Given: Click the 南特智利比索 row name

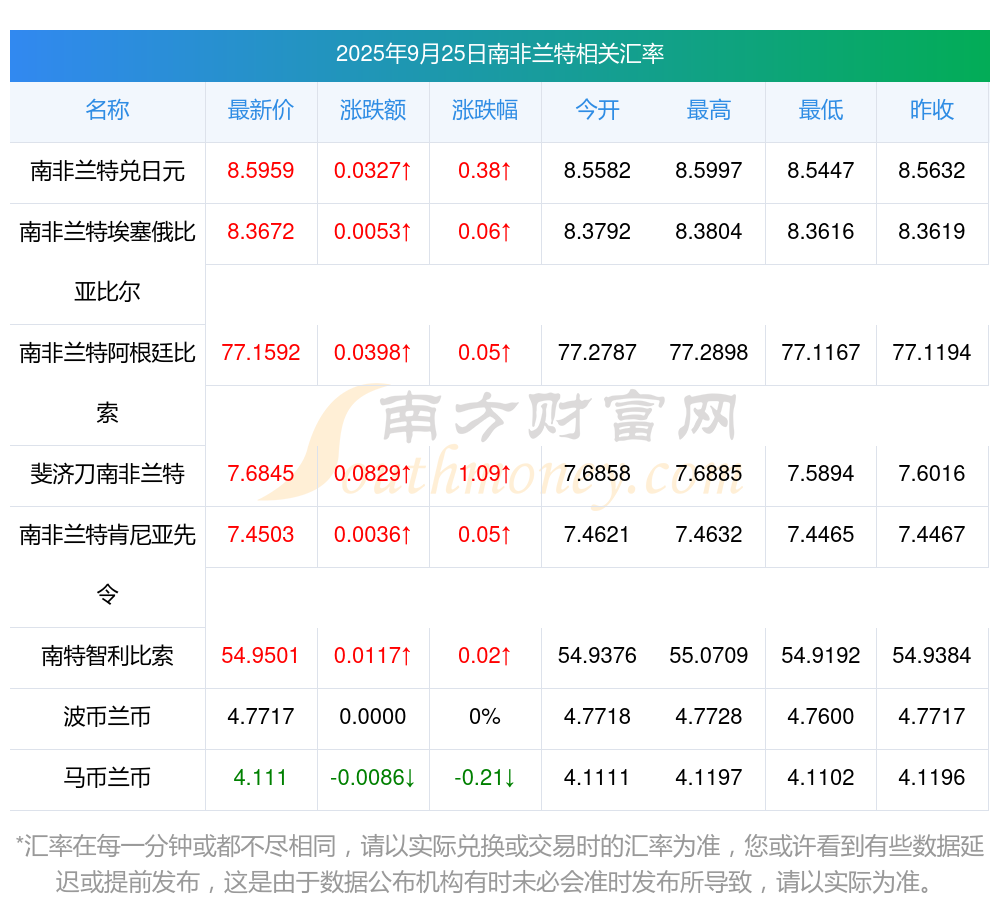Looking at the screenshot, I should click(x=107, y=656).
